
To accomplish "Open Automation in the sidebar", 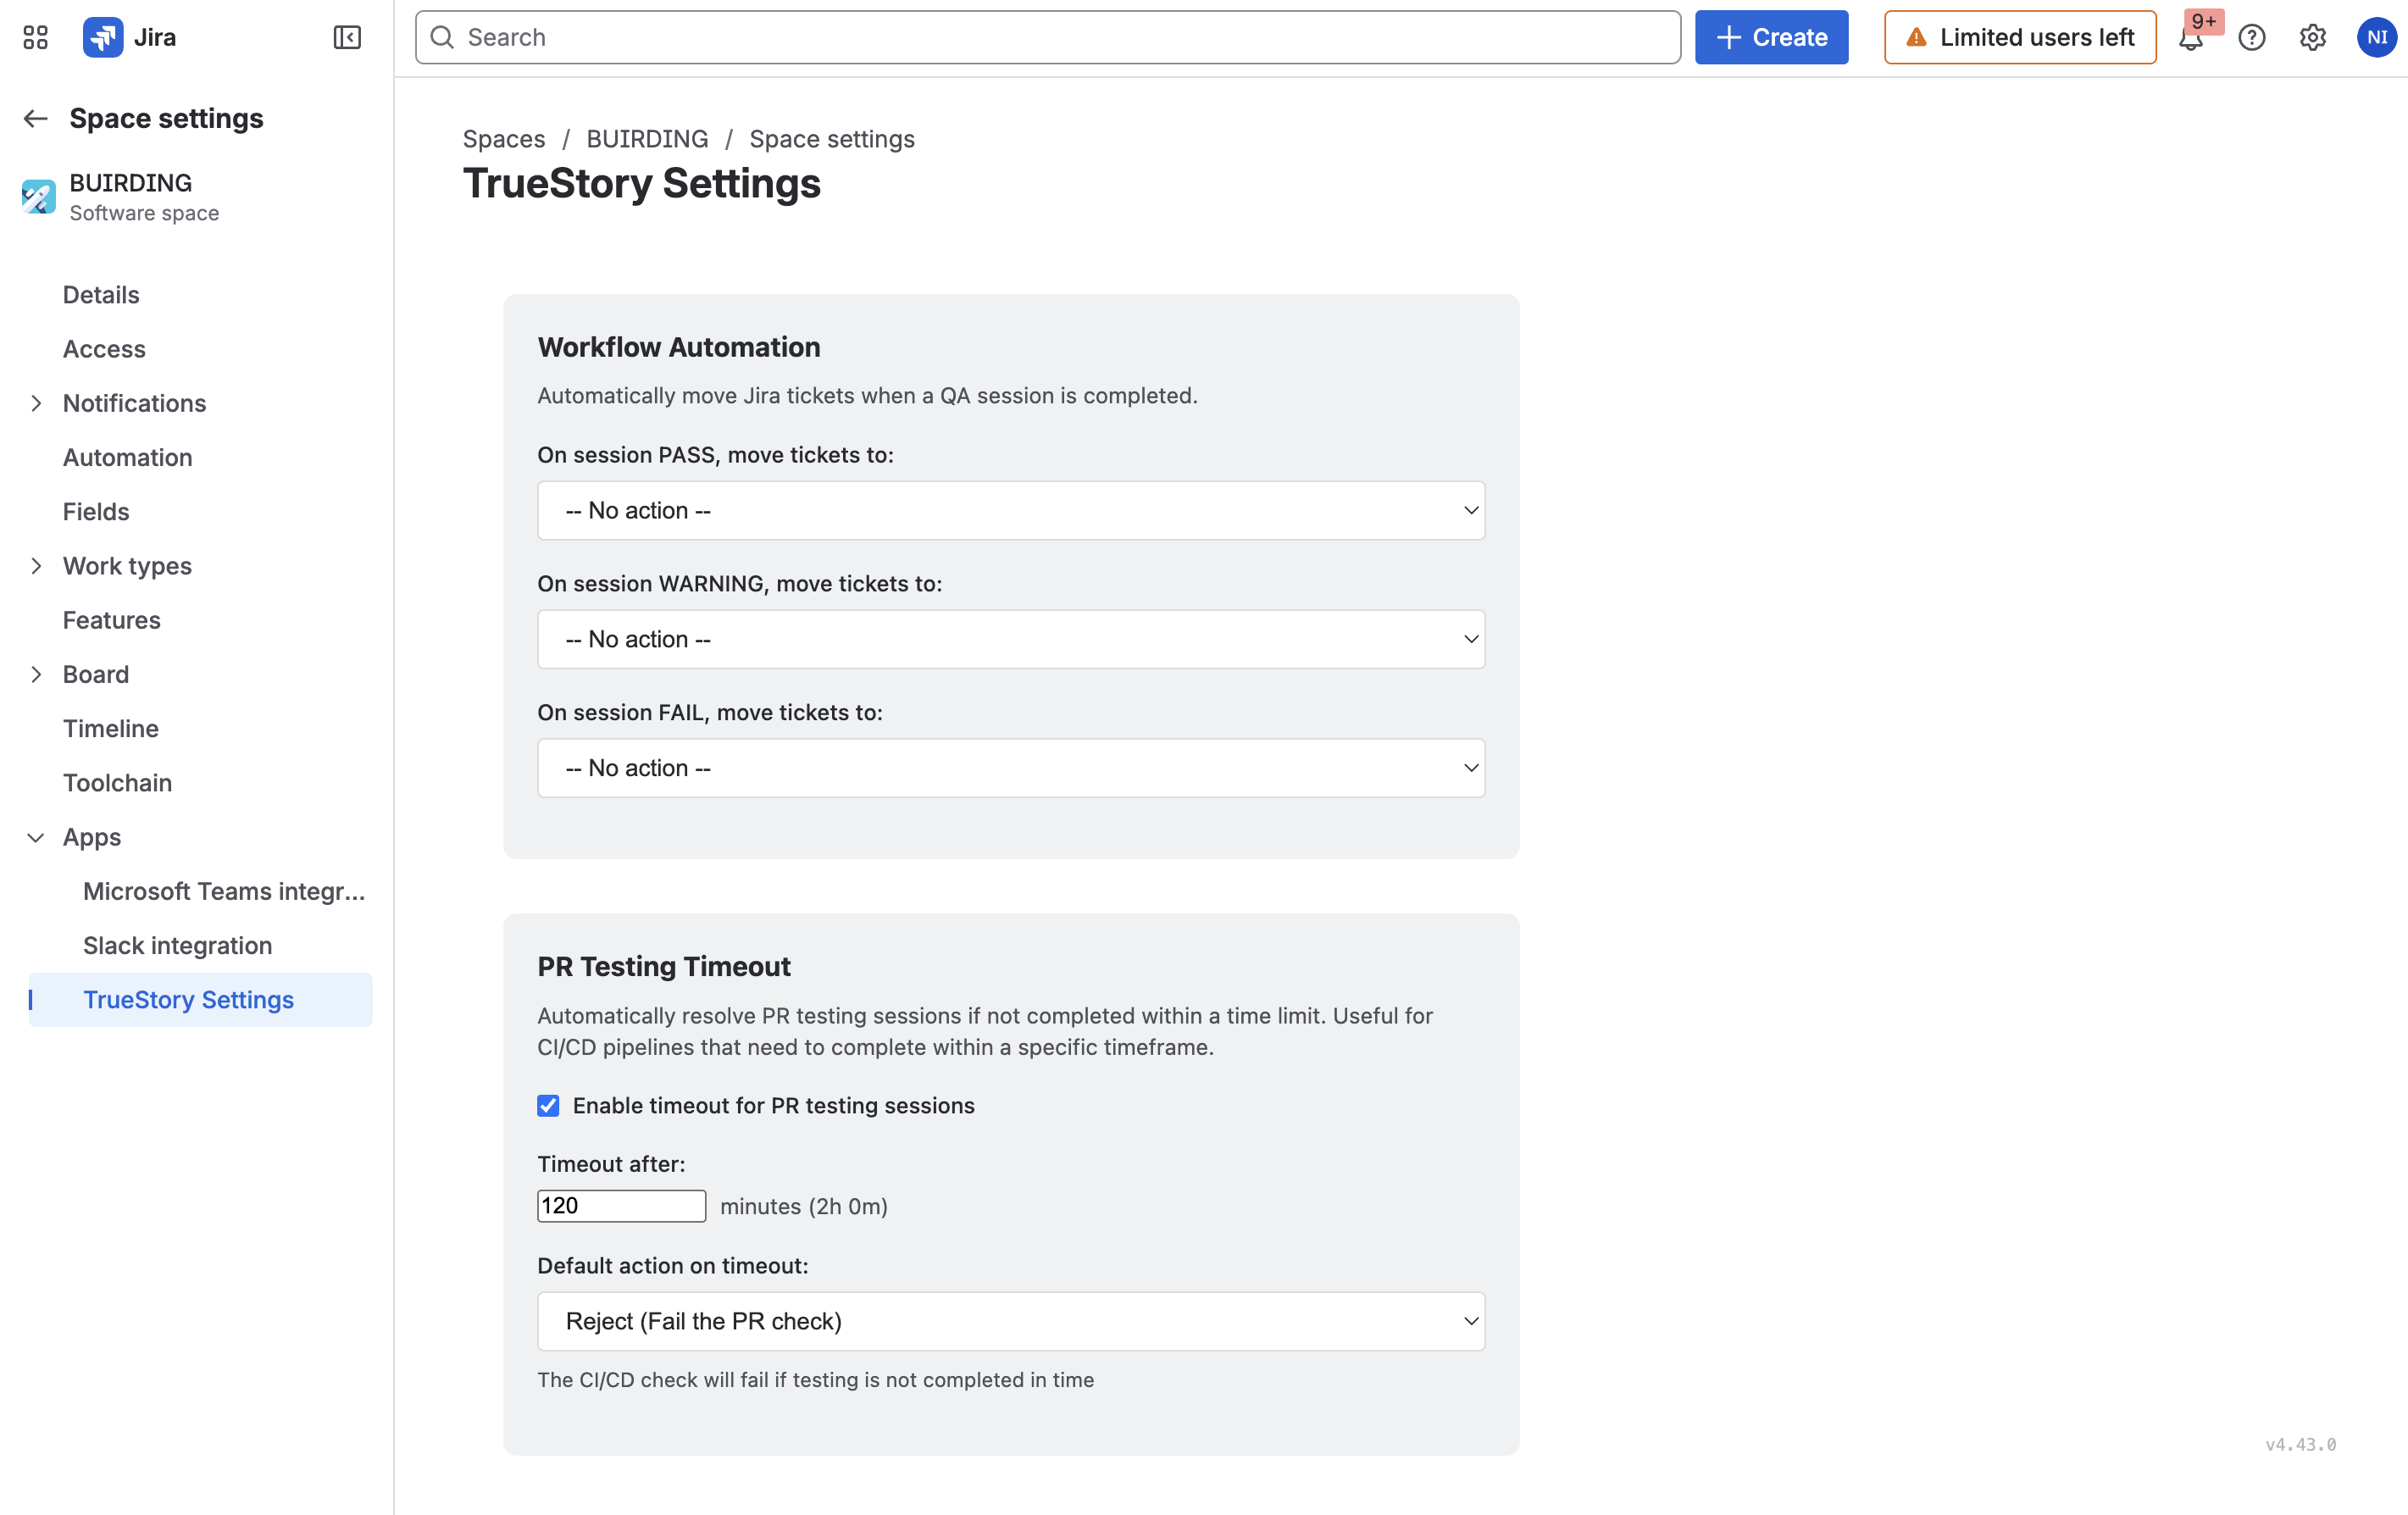I will [x=128, y=457].
